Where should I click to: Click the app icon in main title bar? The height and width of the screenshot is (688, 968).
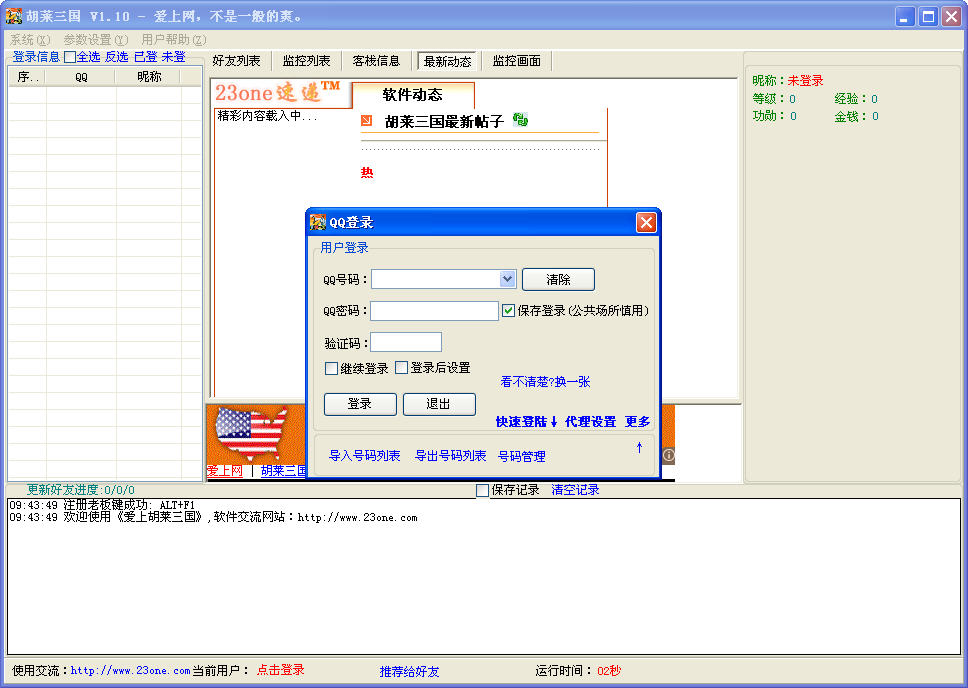point(14,16)
